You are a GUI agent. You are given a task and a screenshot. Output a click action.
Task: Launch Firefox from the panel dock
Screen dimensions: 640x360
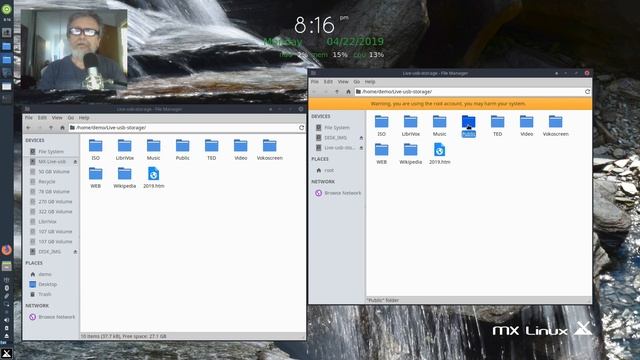6,250
